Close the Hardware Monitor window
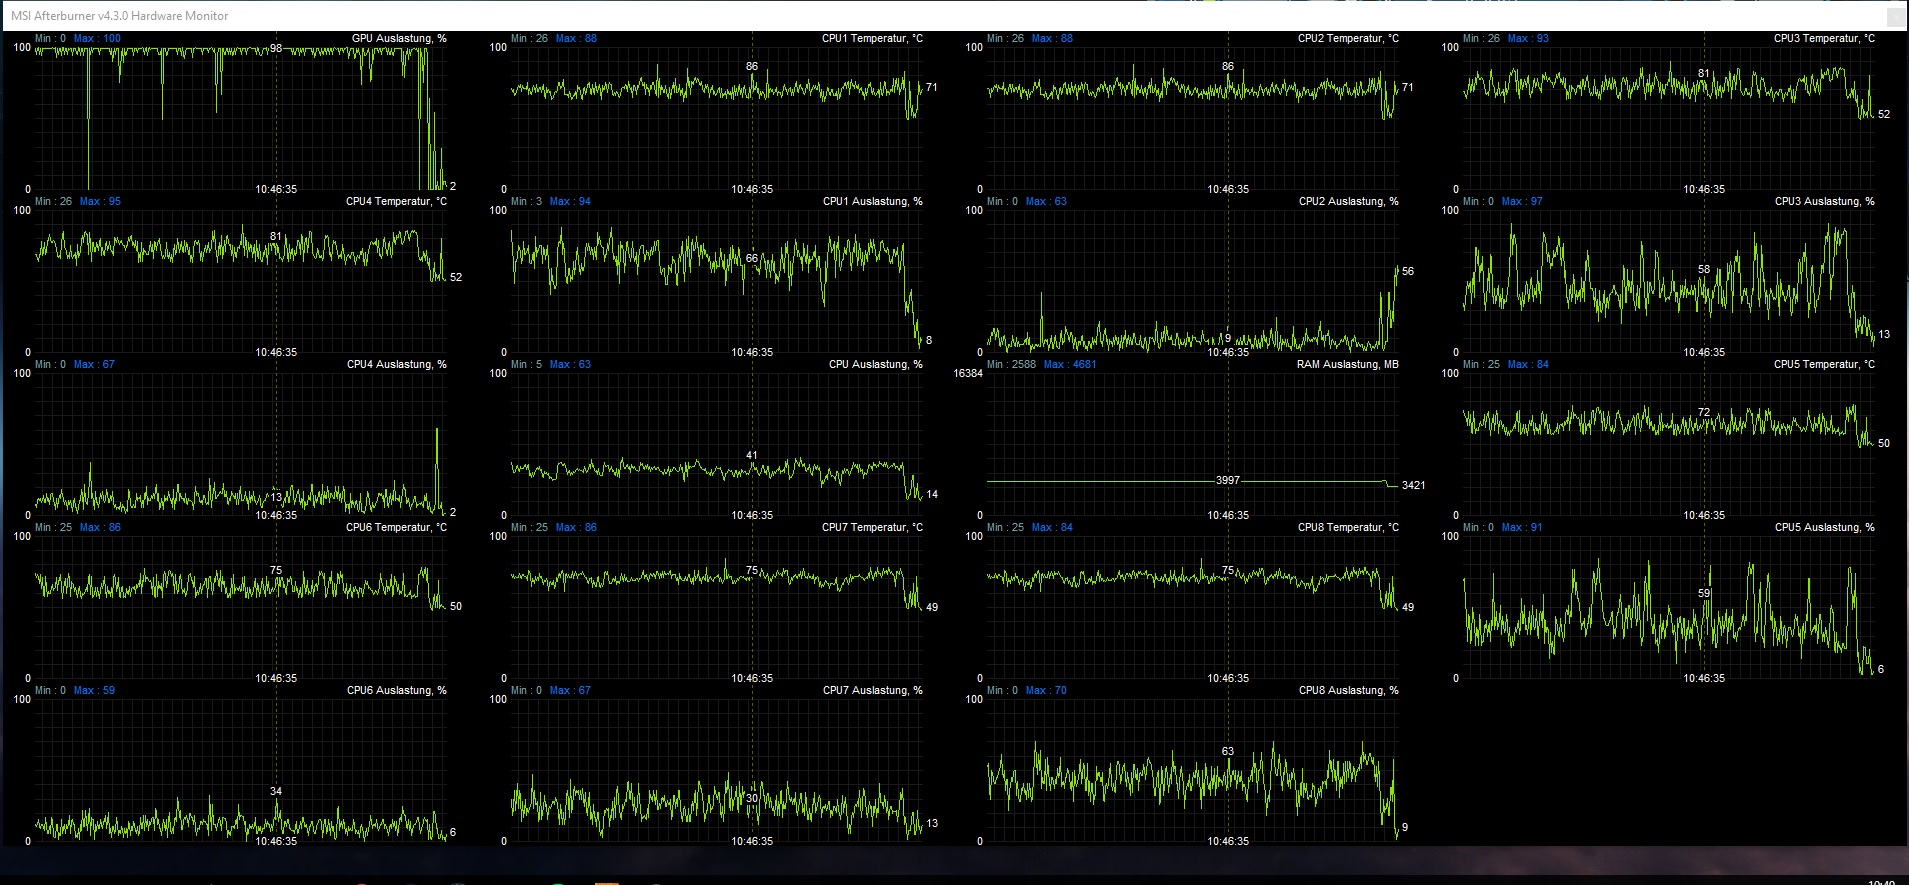Viewport: 1909px width, 885px height. (1896, 16)
